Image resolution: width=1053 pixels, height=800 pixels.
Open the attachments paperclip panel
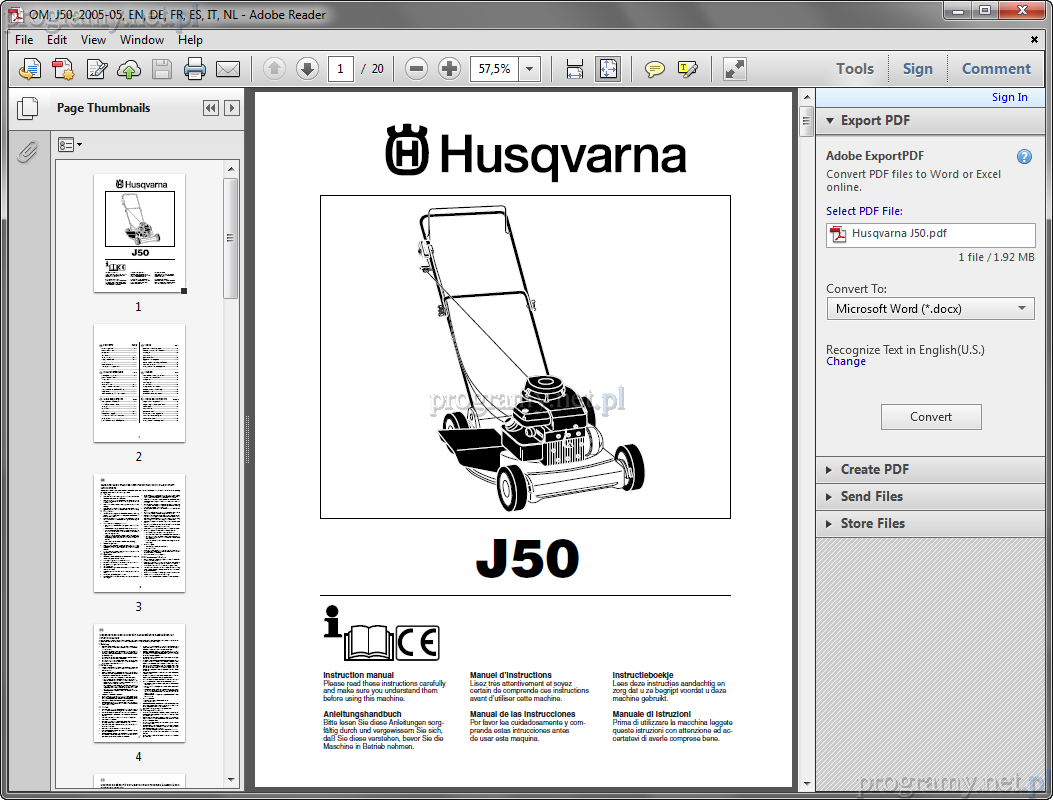pos(28,152)
